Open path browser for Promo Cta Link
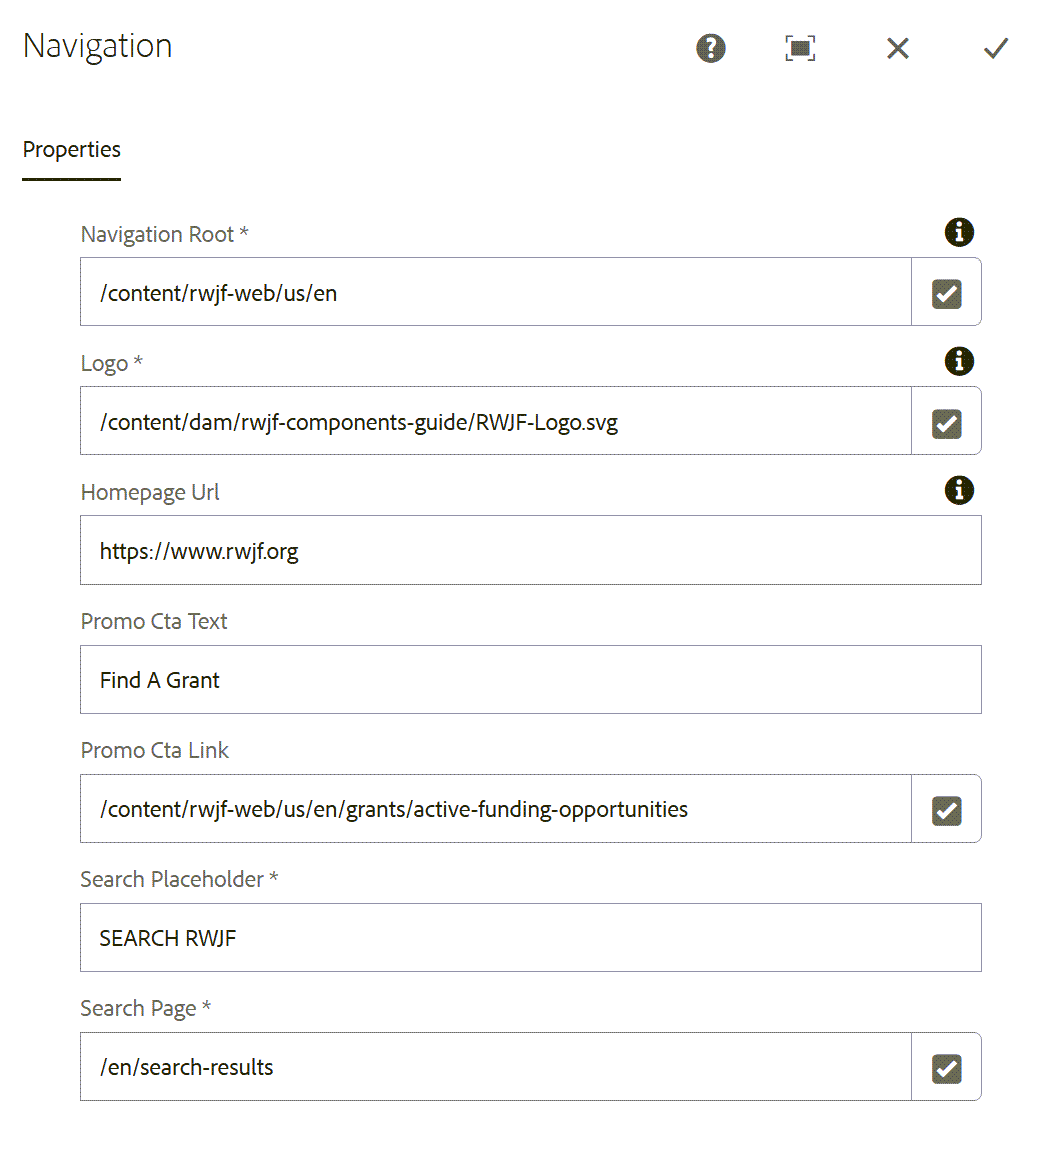This screenshot has height=1156, width=1062. [946, 809]
